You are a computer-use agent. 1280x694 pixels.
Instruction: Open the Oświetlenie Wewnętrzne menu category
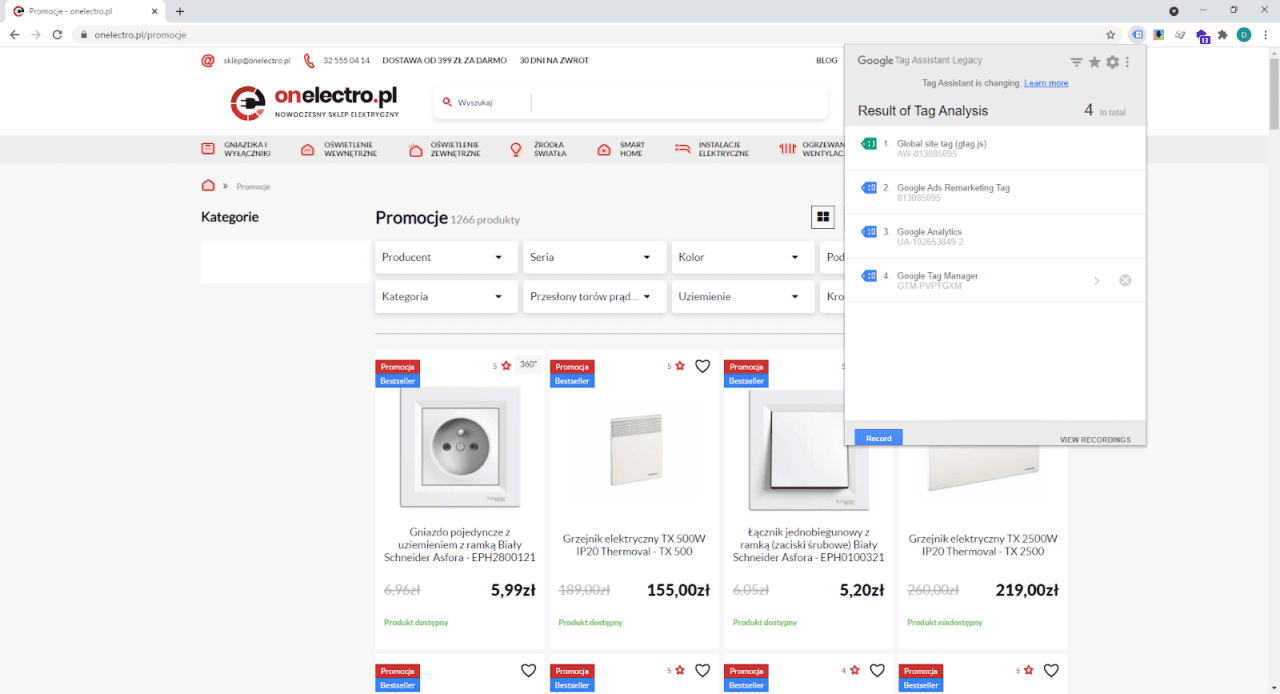339,149
